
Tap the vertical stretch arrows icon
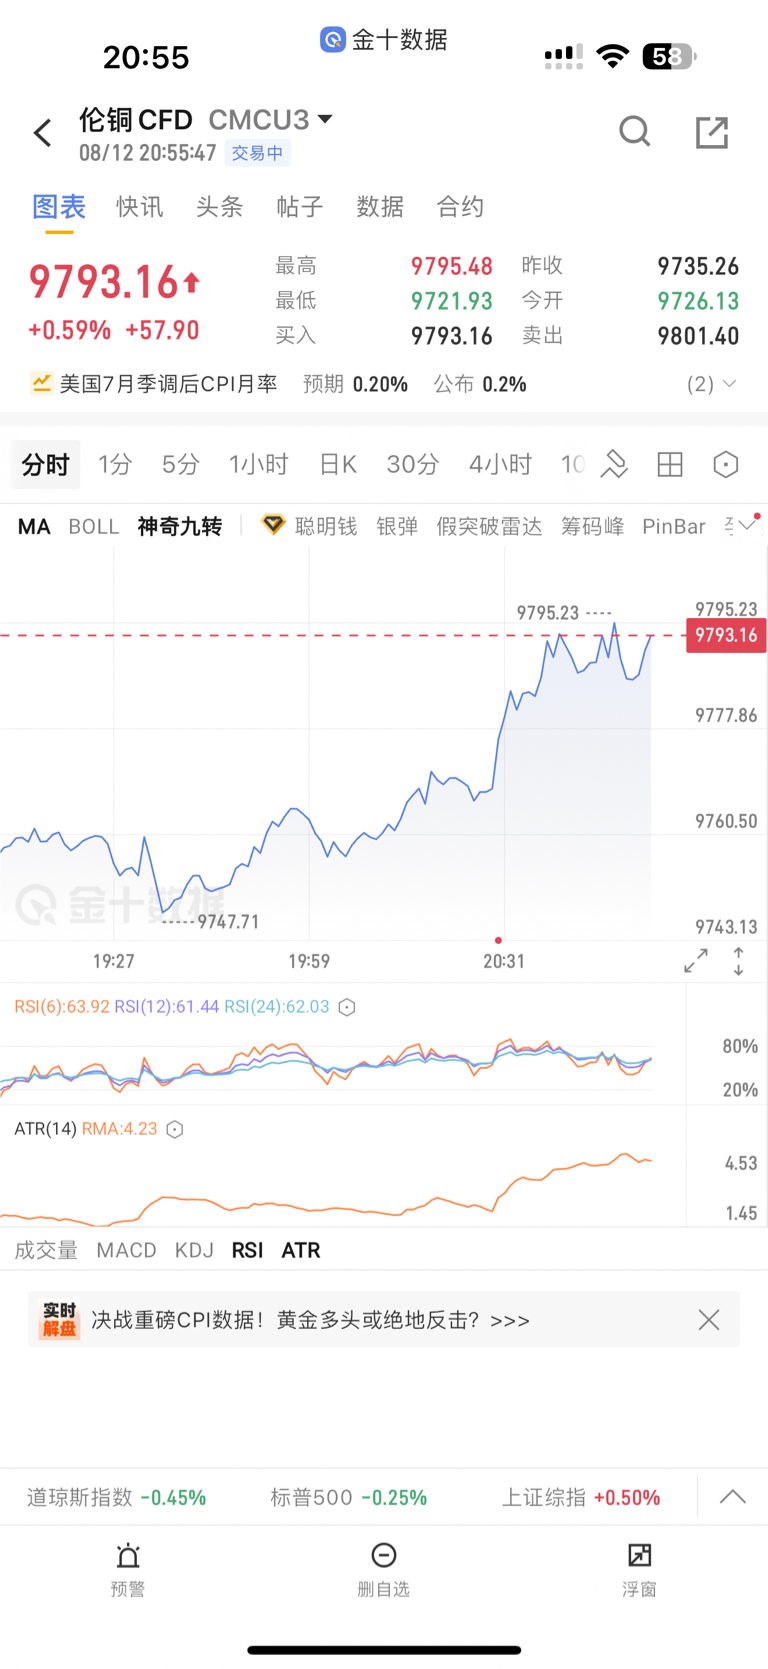[x=738, y=961]
